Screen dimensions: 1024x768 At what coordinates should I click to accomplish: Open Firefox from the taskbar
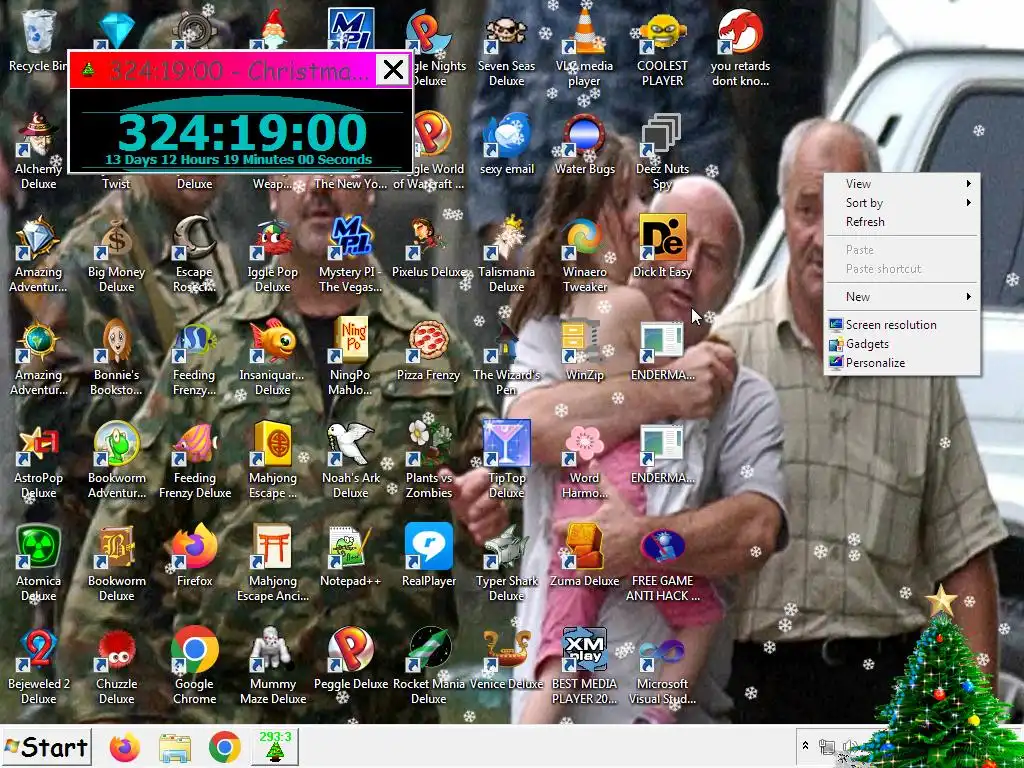124,747
